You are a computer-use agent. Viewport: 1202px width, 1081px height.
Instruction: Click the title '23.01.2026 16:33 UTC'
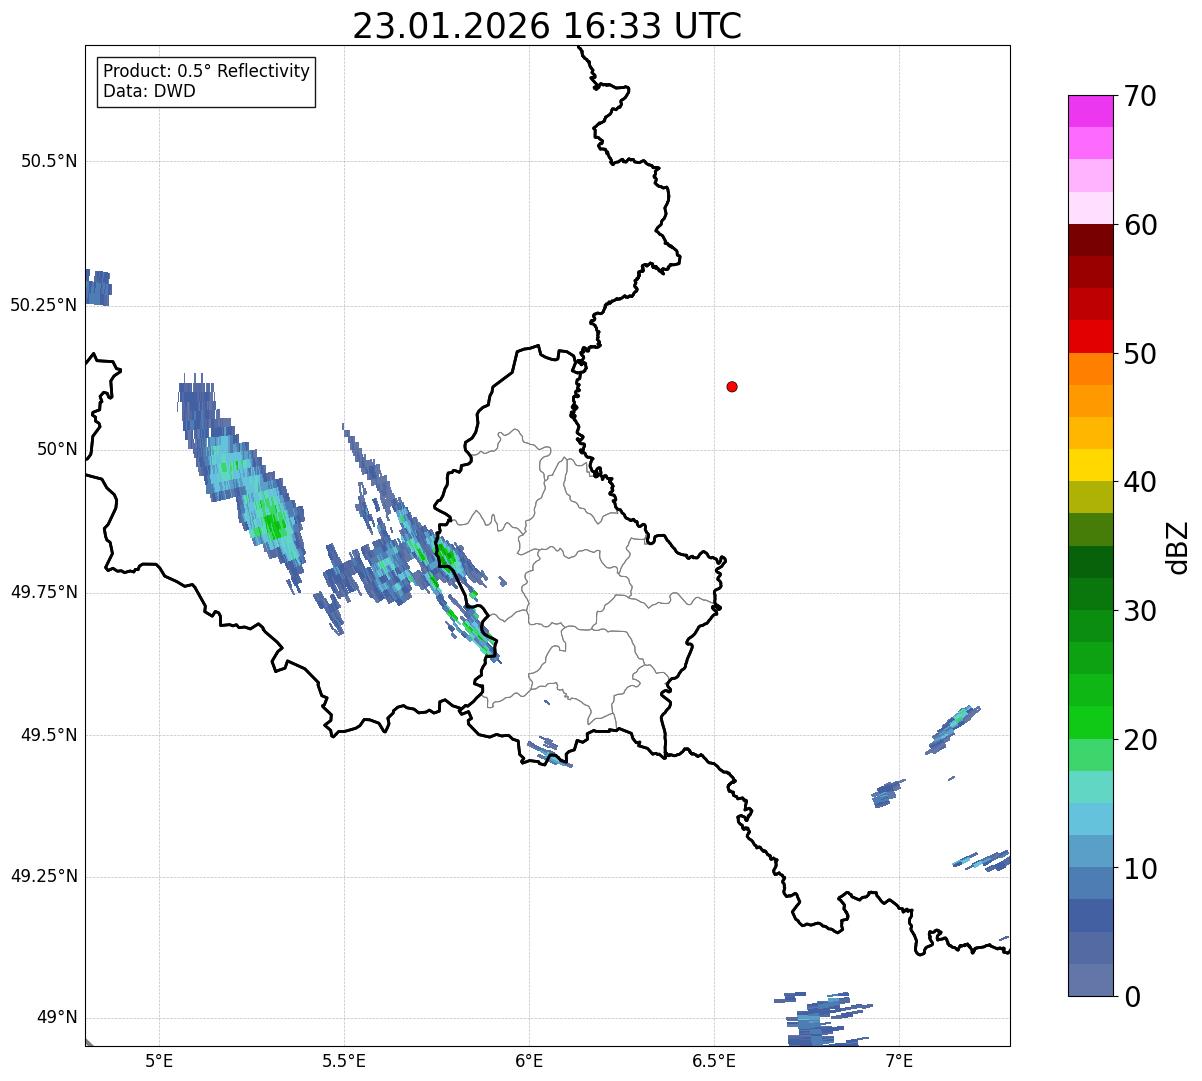point(547,26)
